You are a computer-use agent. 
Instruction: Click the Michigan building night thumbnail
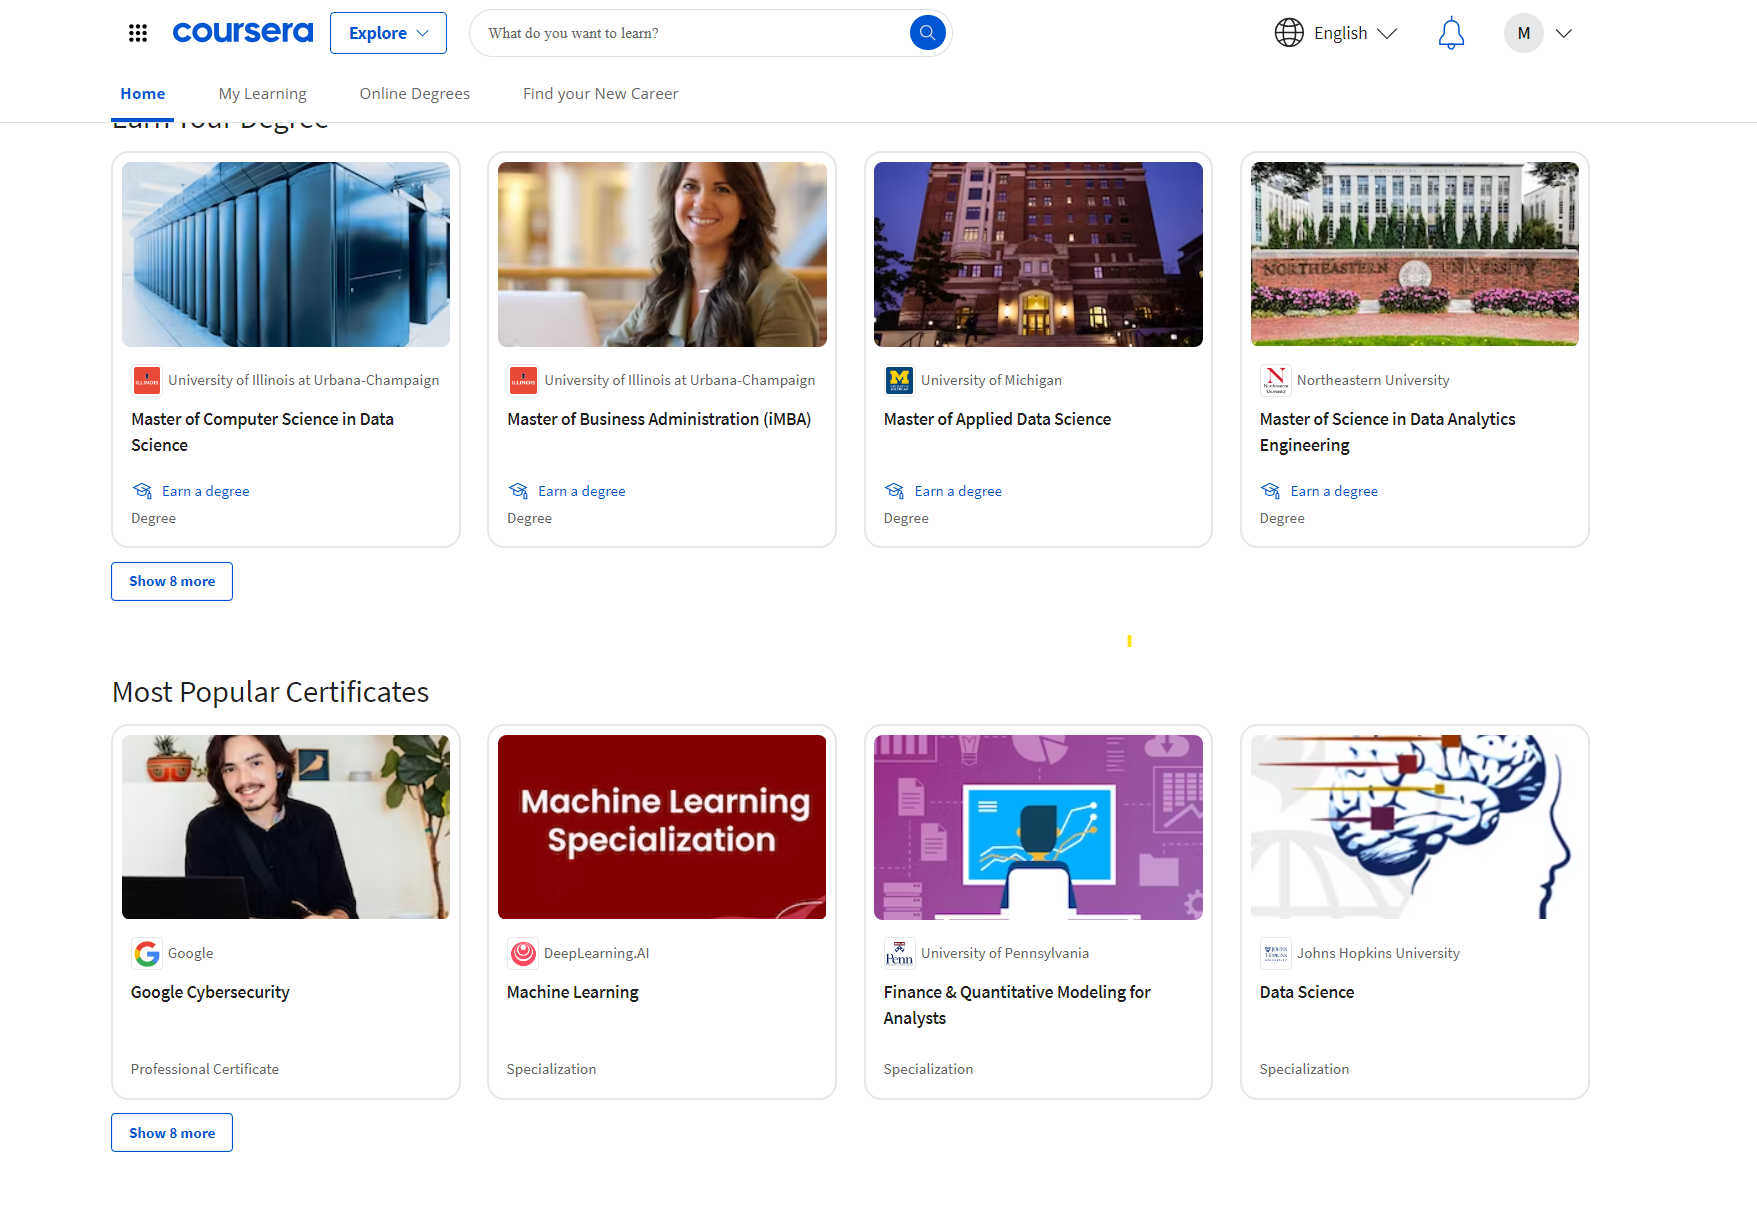pyautogui.click(x=1038, y=254)
